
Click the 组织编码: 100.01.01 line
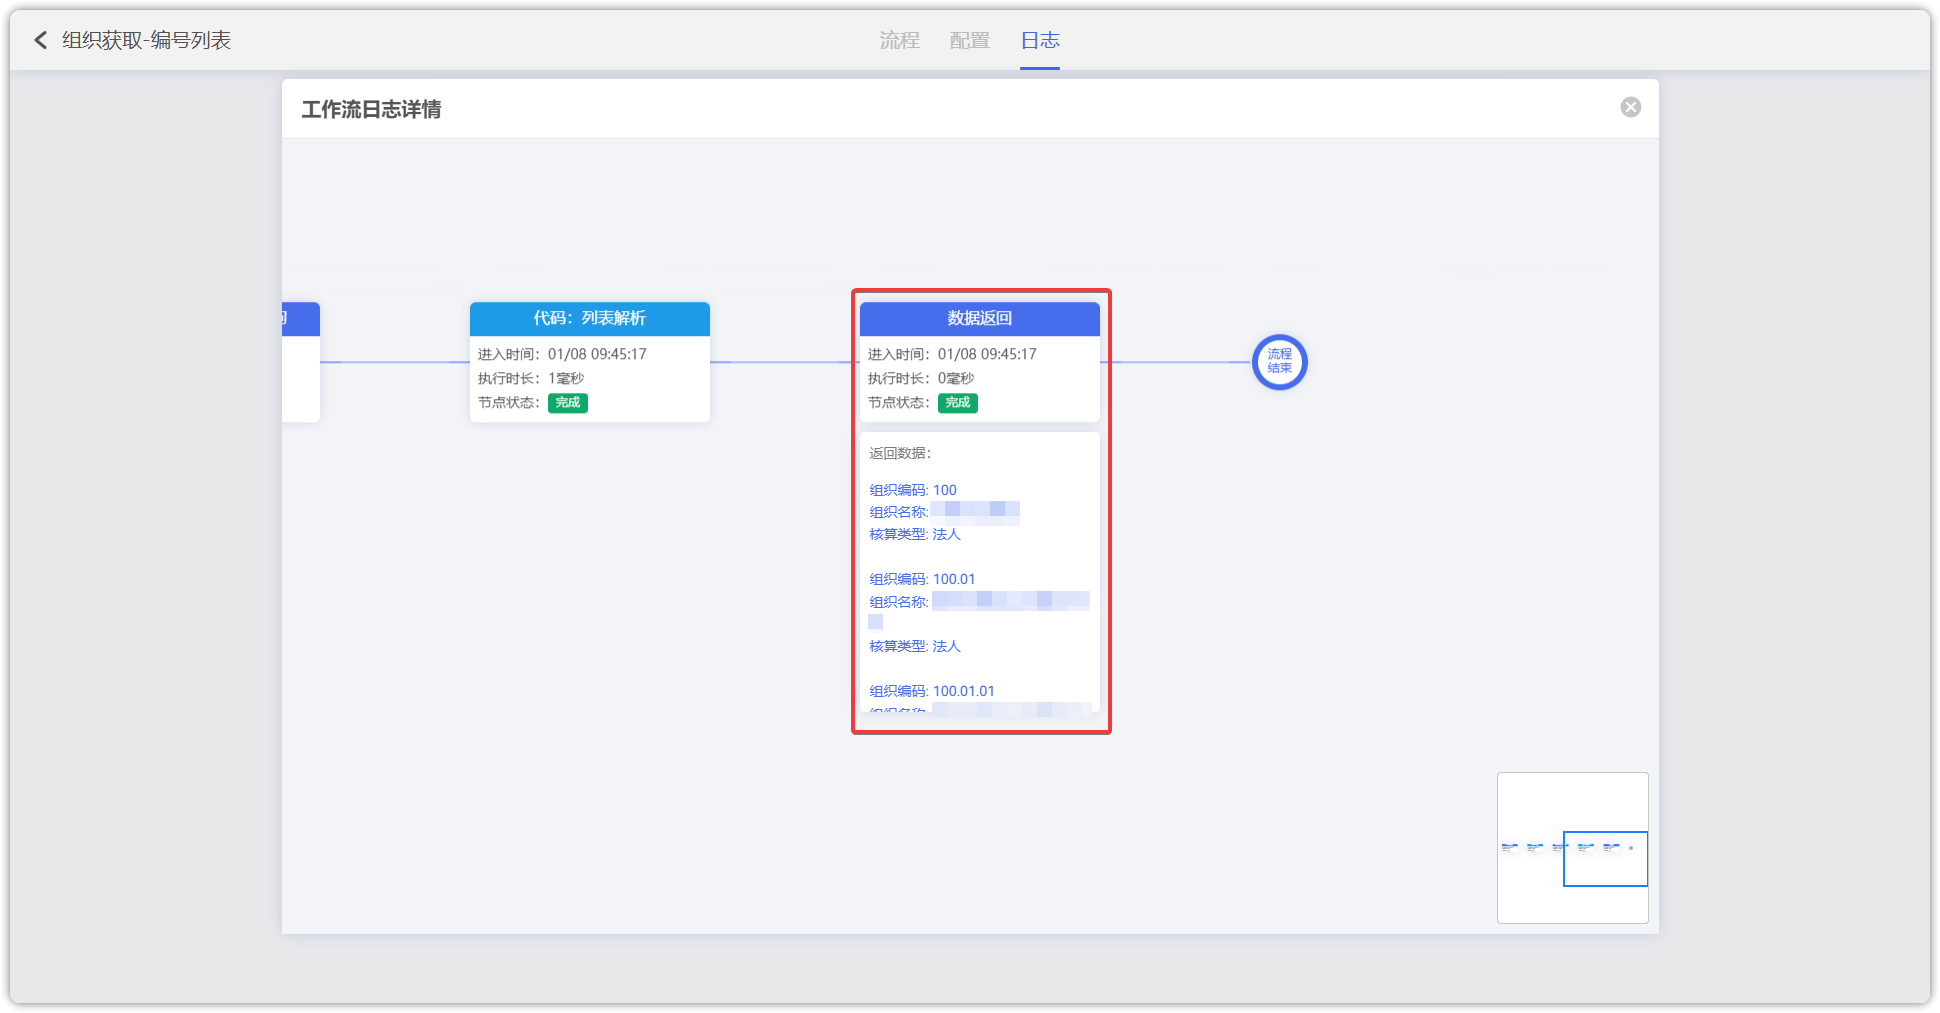tap(932, 691)
